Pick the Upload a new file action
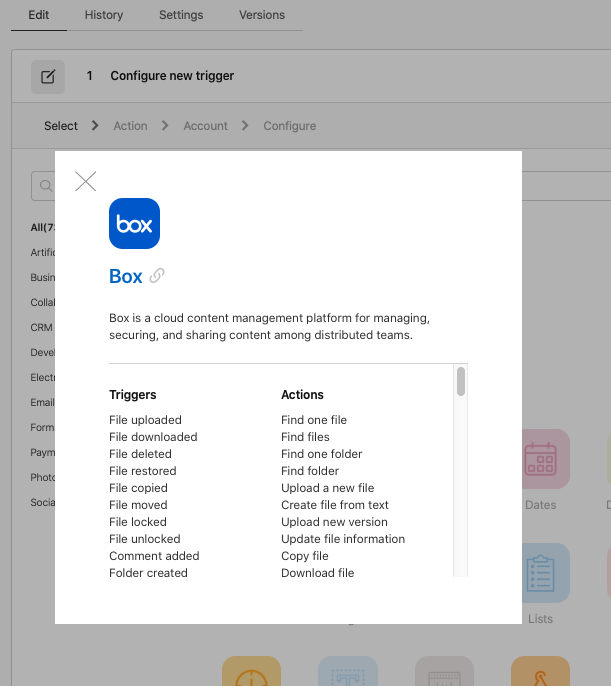Image resolution: width=611 pixels, height=686 pixels. tap(327, 488)
